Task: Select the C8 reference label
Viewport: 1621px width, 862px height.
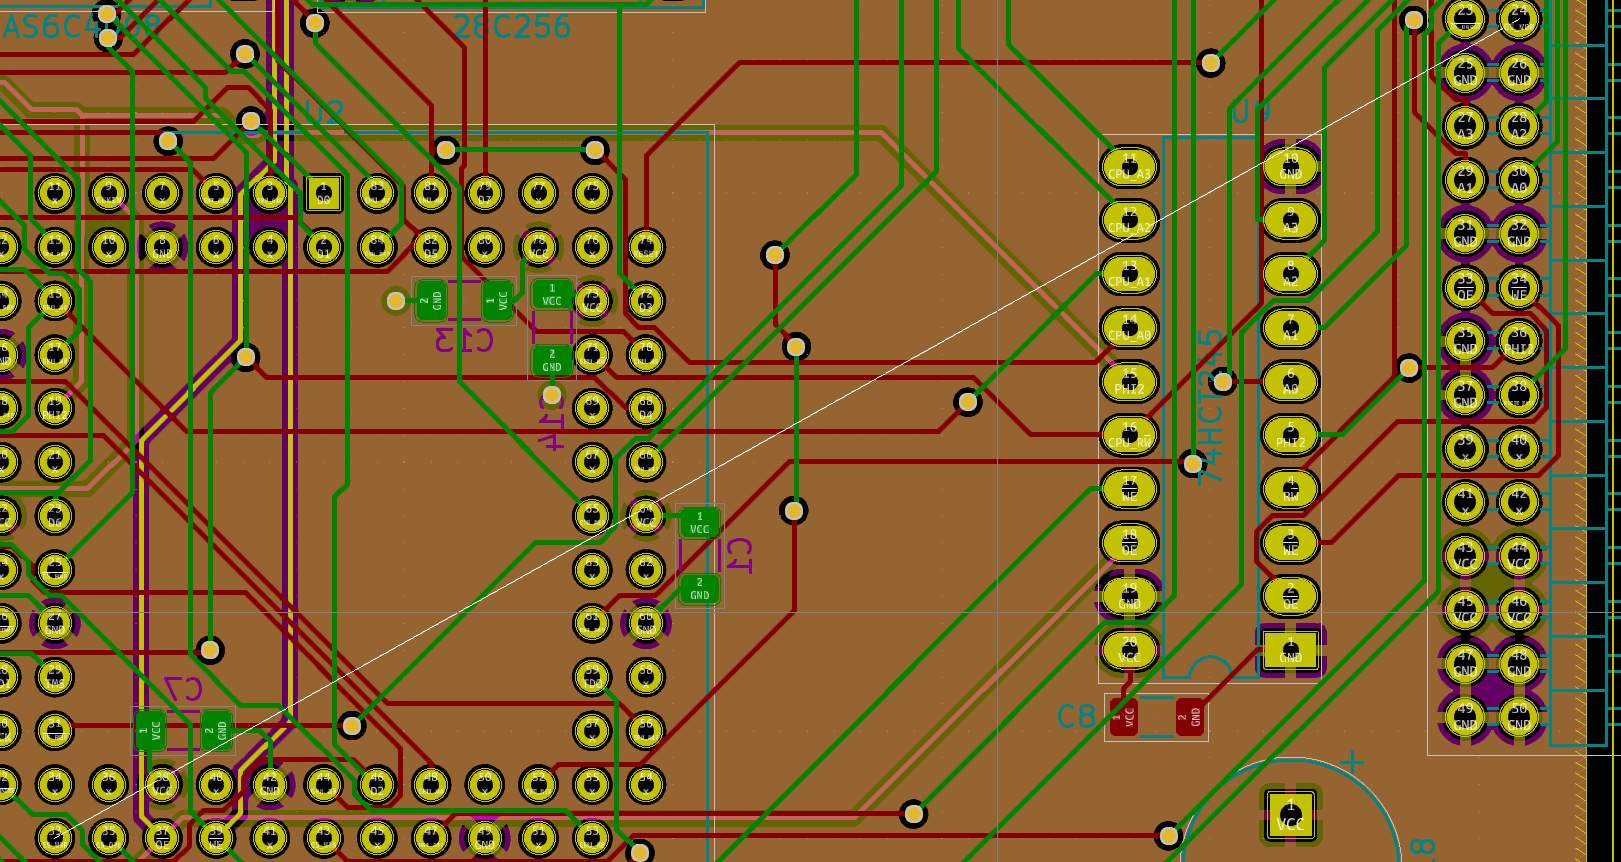Action: tap(1077, 716)
